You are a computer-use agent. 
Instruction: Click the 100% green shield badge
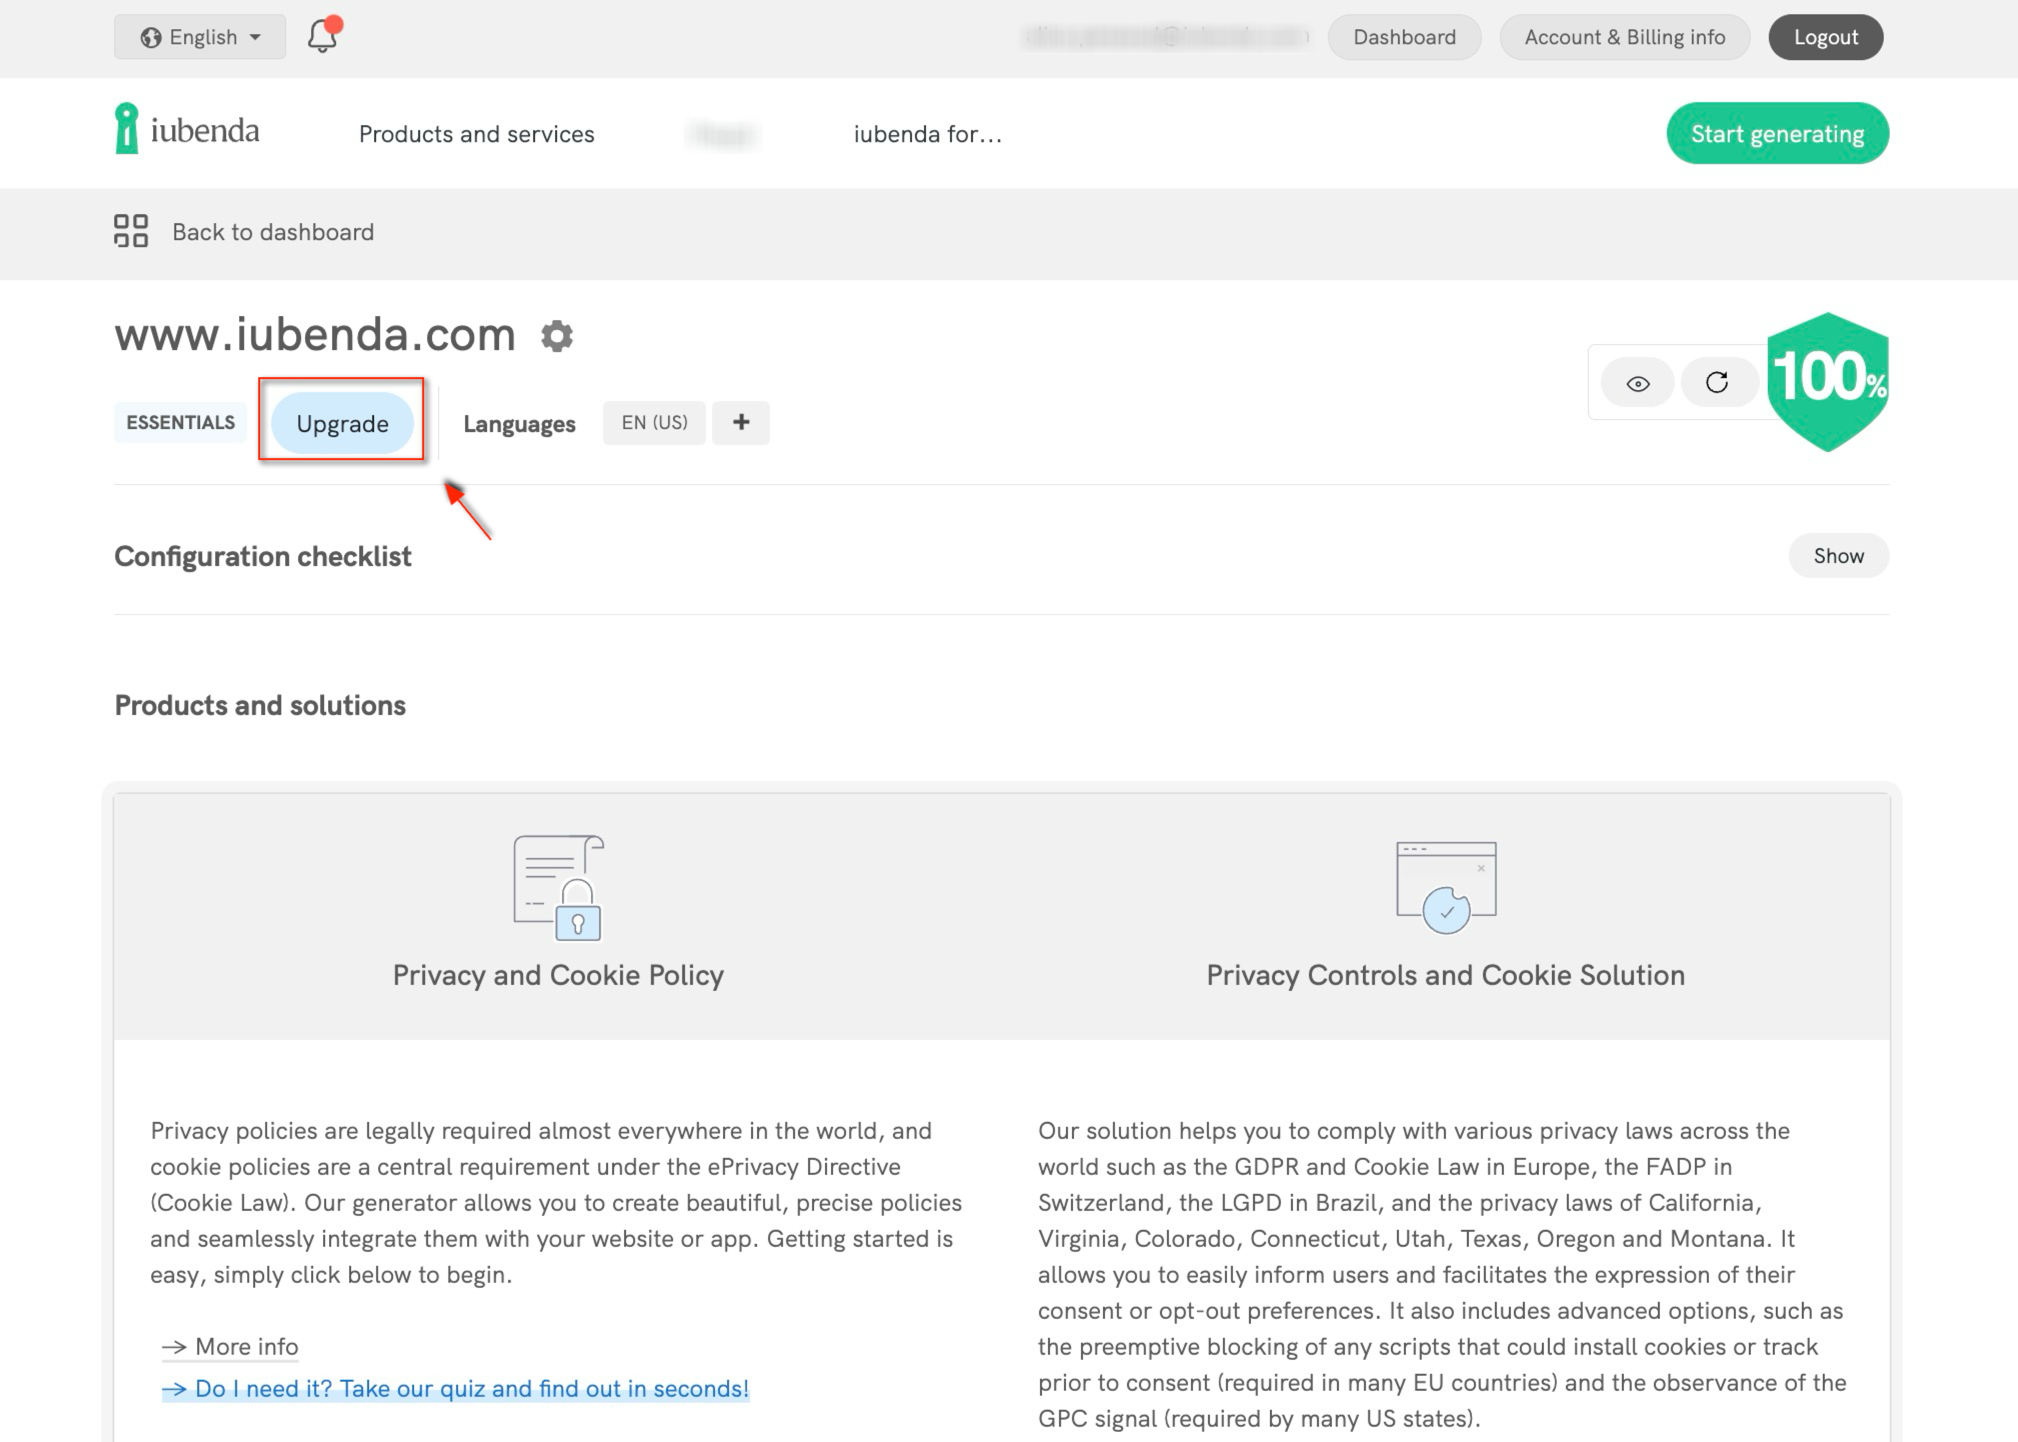click(1827, 381)
